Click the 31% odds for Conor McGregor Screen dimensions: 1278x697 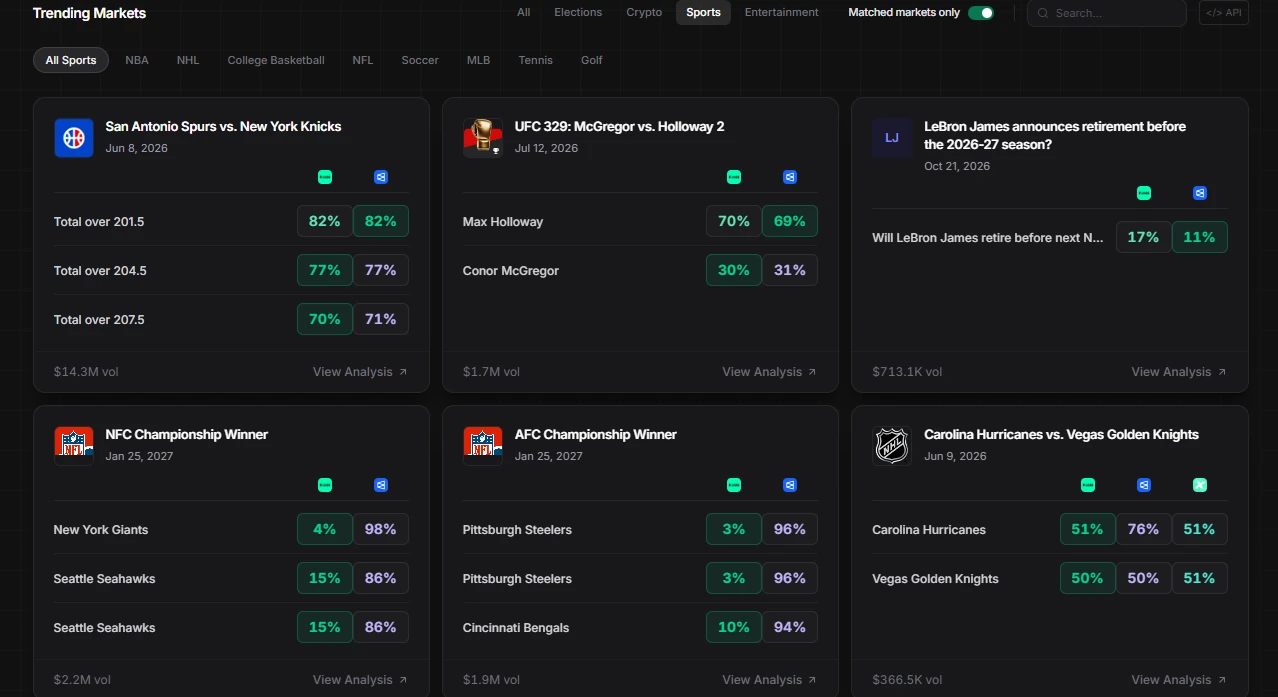790,270
